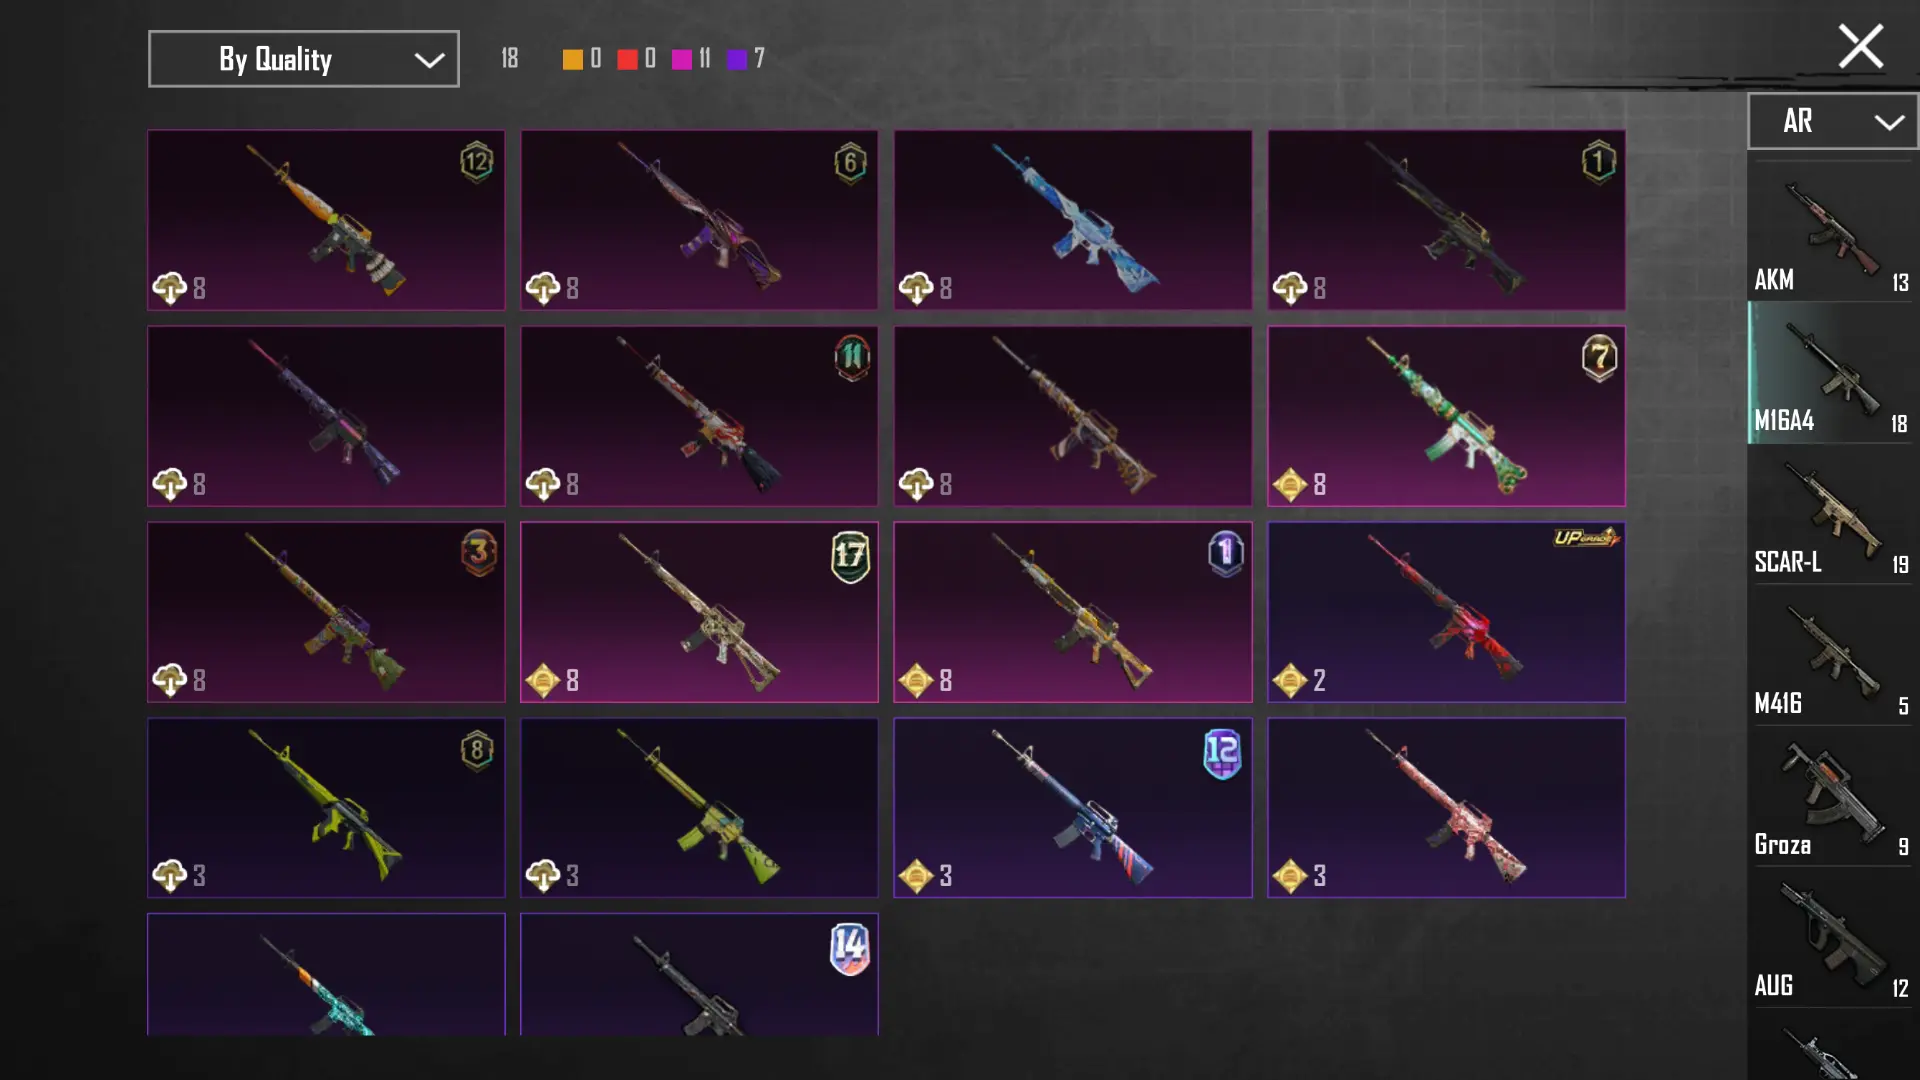Viewport: 1920px width, 1080px height.
Task: Open the By Quality sort dropdown
Action: (304, 59)
